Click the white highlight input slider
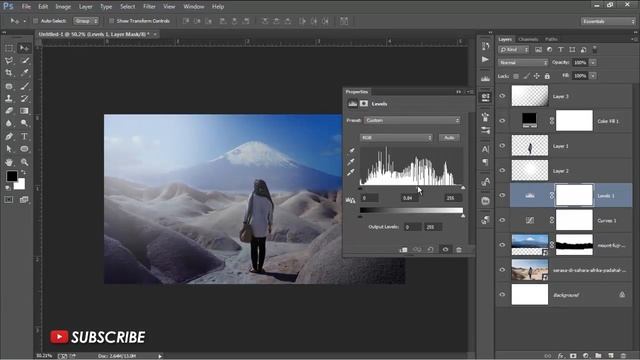640x360 pixels. (463, 188)
